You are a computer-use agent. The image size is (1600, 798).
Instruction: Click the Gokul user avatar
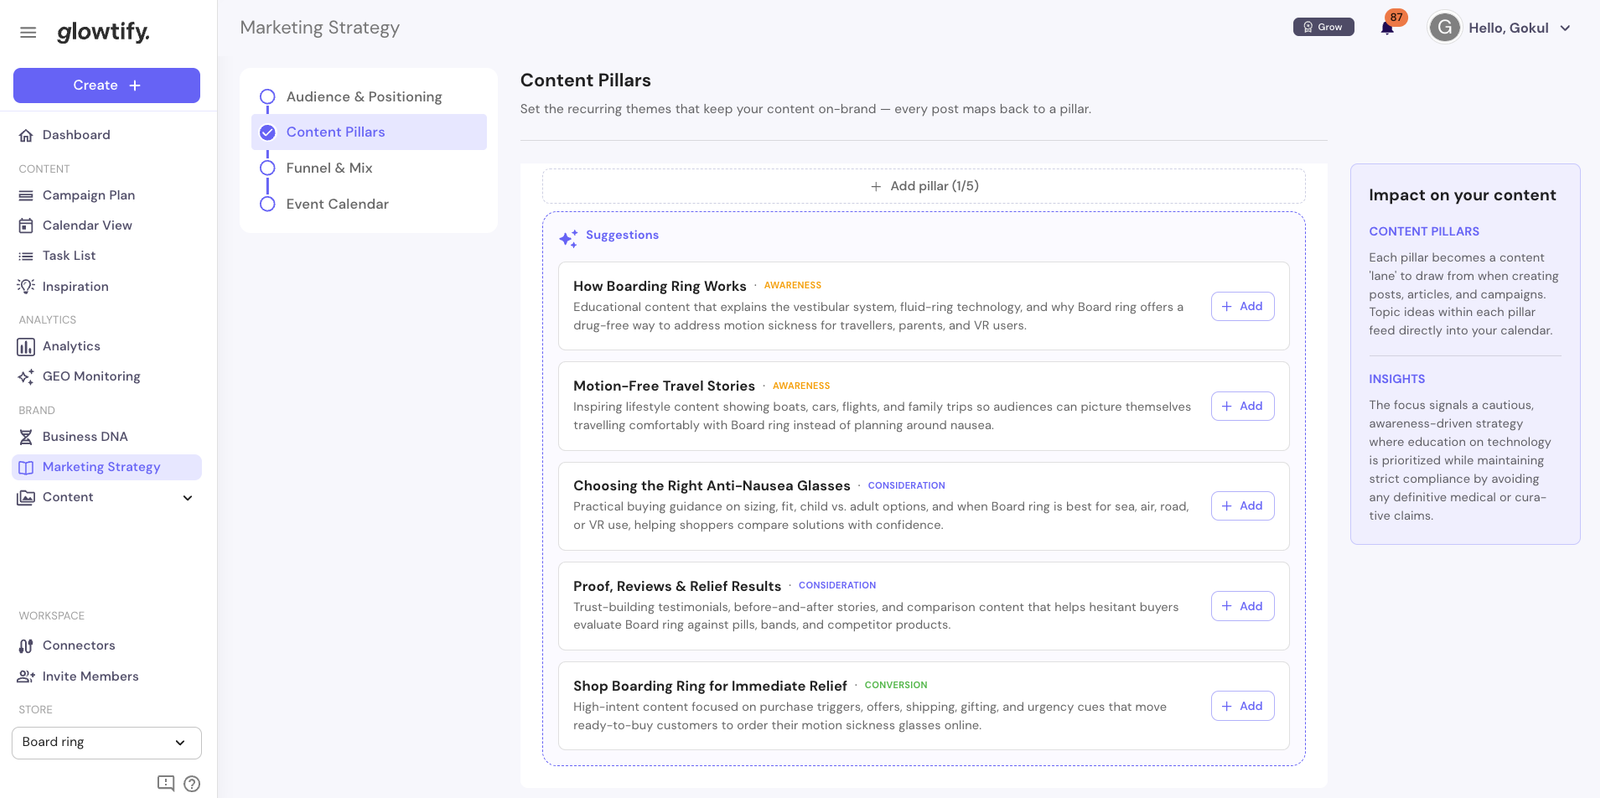tap(1444, 28)
